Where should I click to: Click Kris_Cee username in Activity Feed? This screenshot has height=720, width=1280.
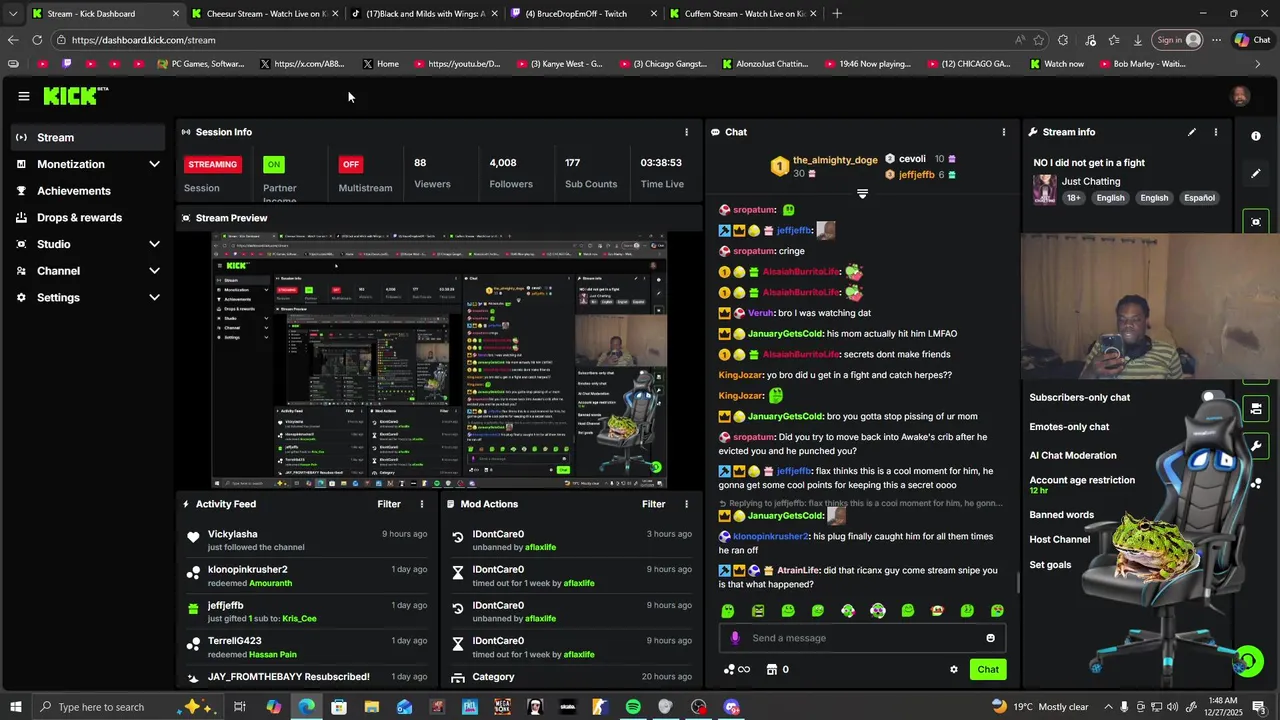[299, 619]
